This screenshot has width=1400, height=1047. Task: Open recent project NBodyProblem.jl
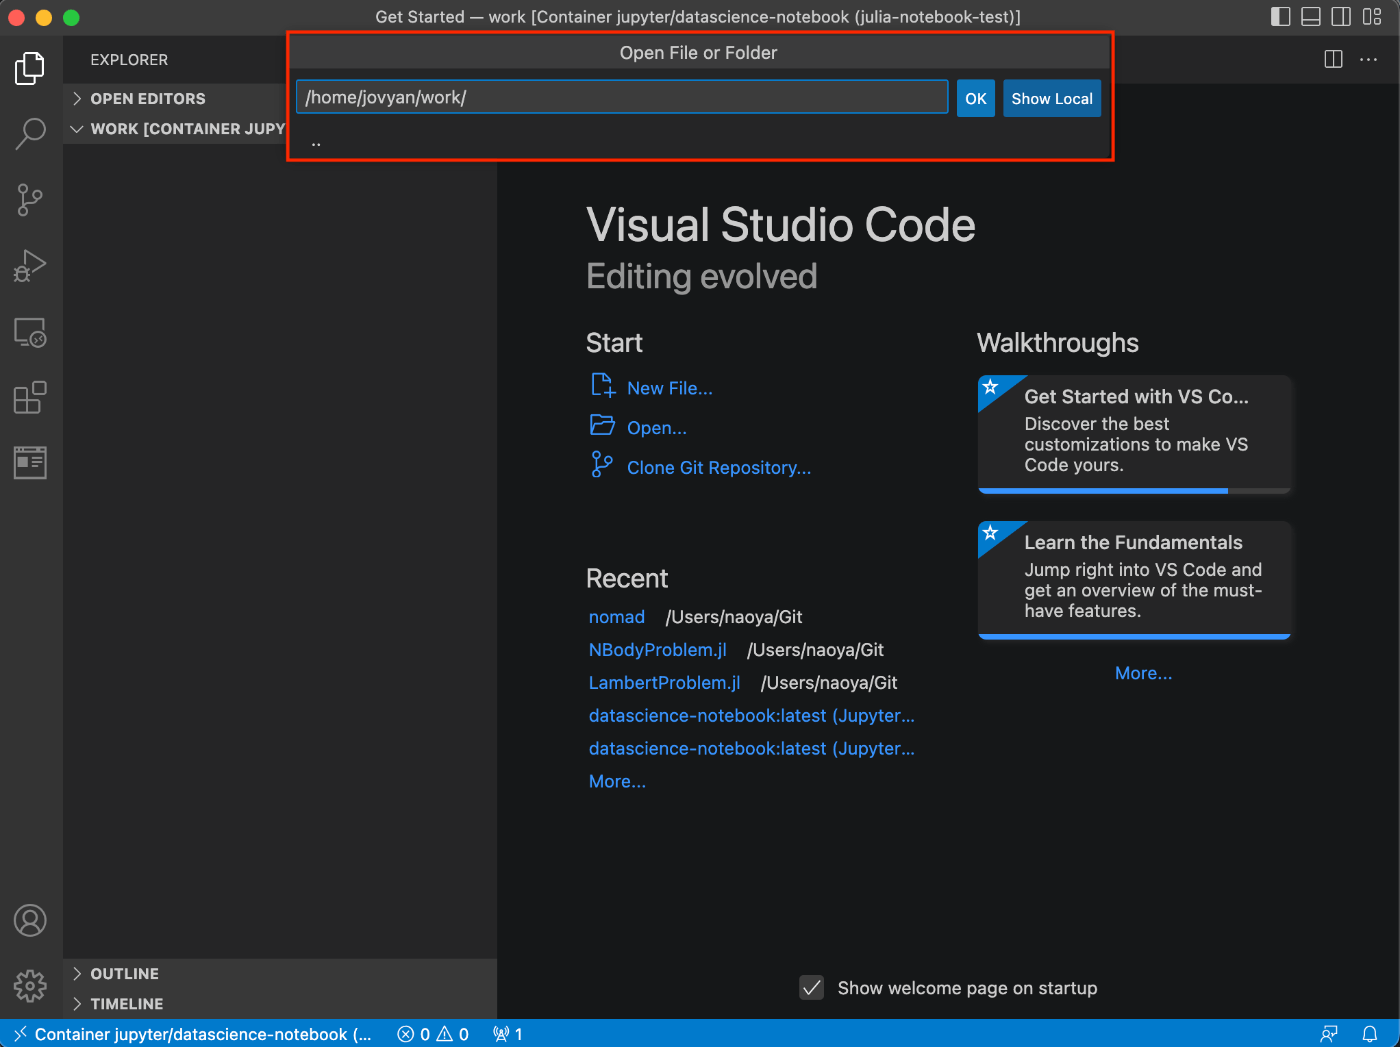(x=658, y=650)
